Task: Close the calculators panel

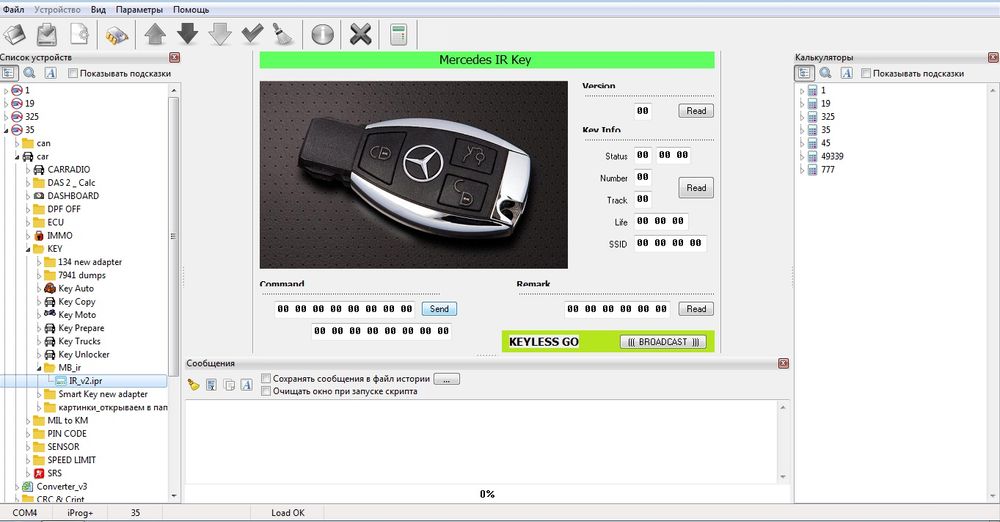Action: pyautogui.click(x=993, y=57)
